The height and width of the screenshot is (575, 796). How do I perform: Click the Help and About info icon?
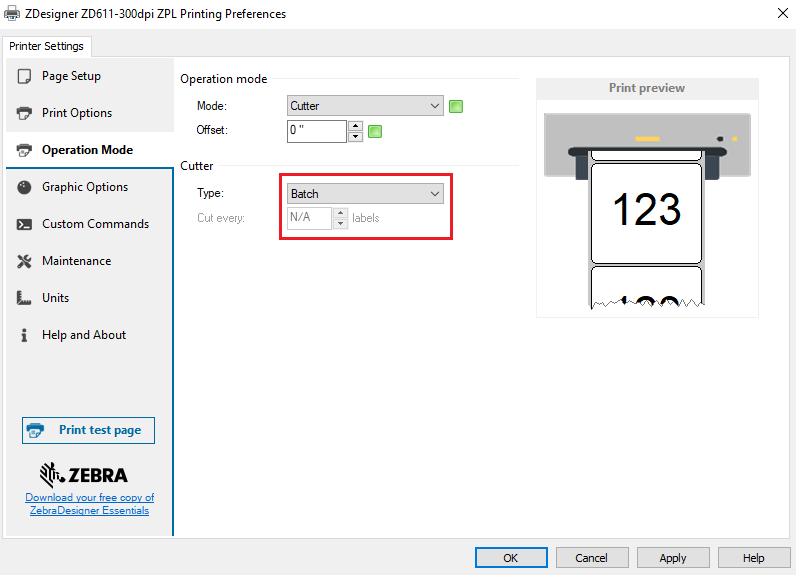pos(24,335)
